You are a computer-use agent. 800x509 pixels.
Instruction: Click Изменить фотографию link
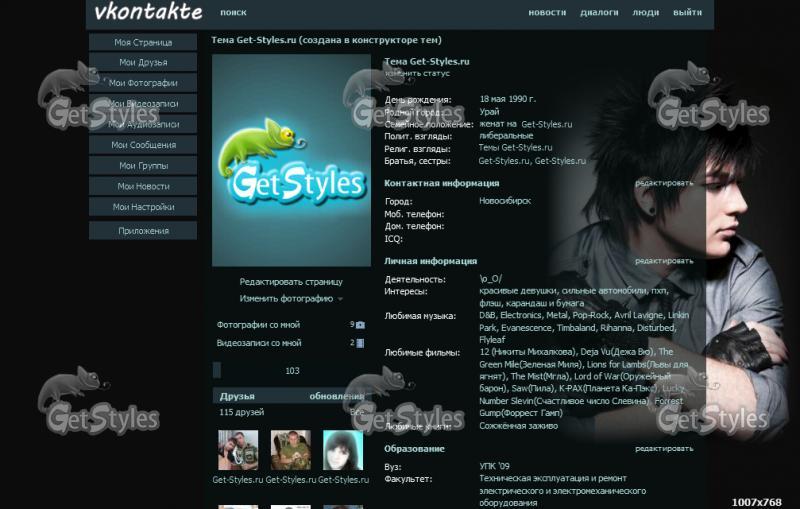coord(286,299)
